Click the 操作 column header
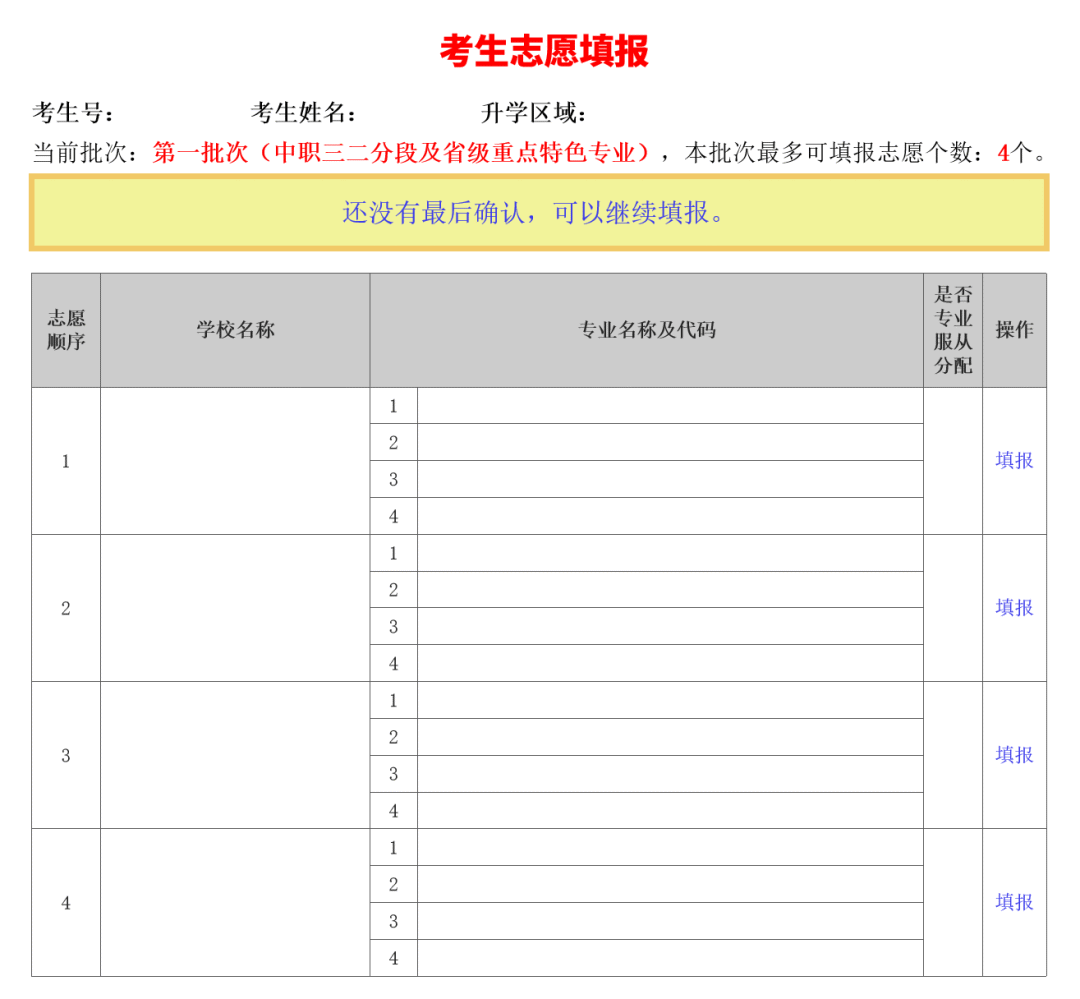1080x999 pixels. [1014, 330]
